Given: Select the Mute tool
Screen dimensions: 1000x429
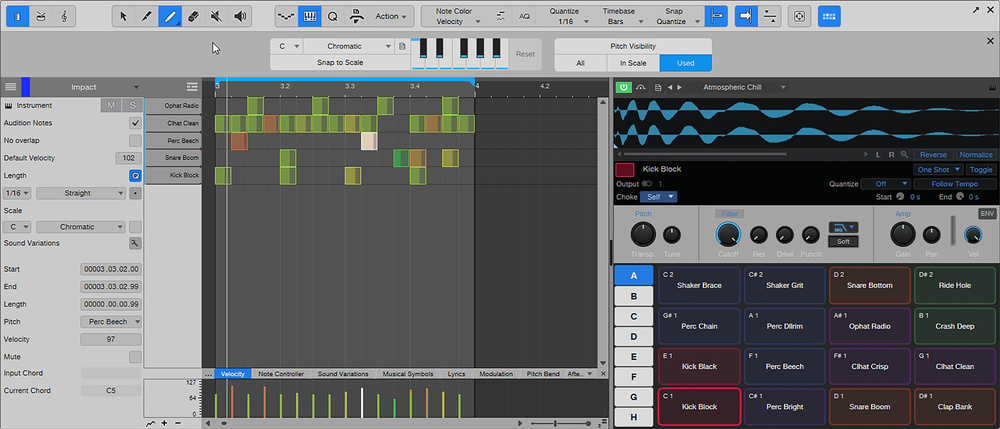Looking at the screenshot, I should tap(217, 16).
